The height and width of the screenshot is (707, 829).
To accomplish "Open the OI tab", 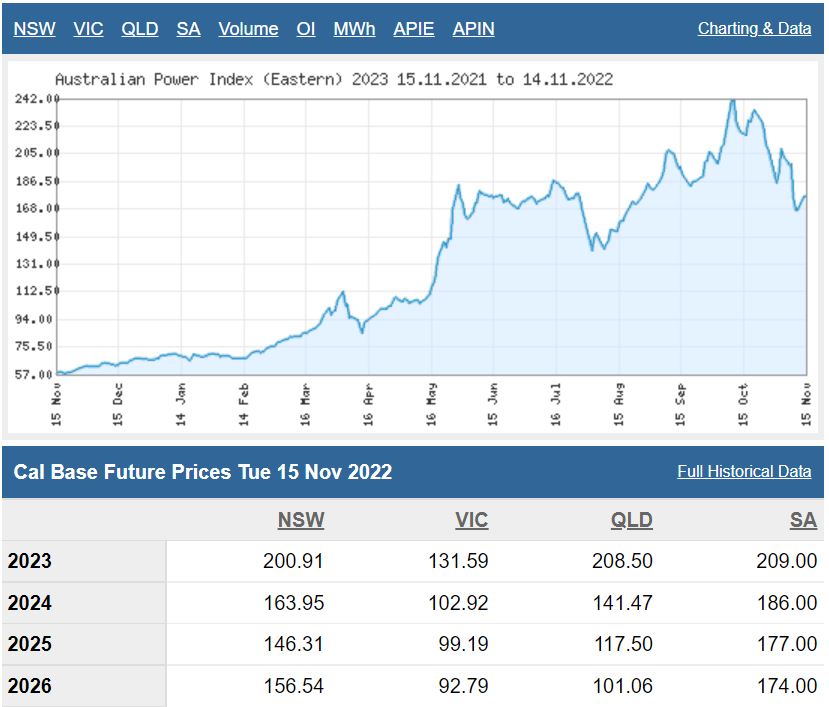I will [306, 29].
